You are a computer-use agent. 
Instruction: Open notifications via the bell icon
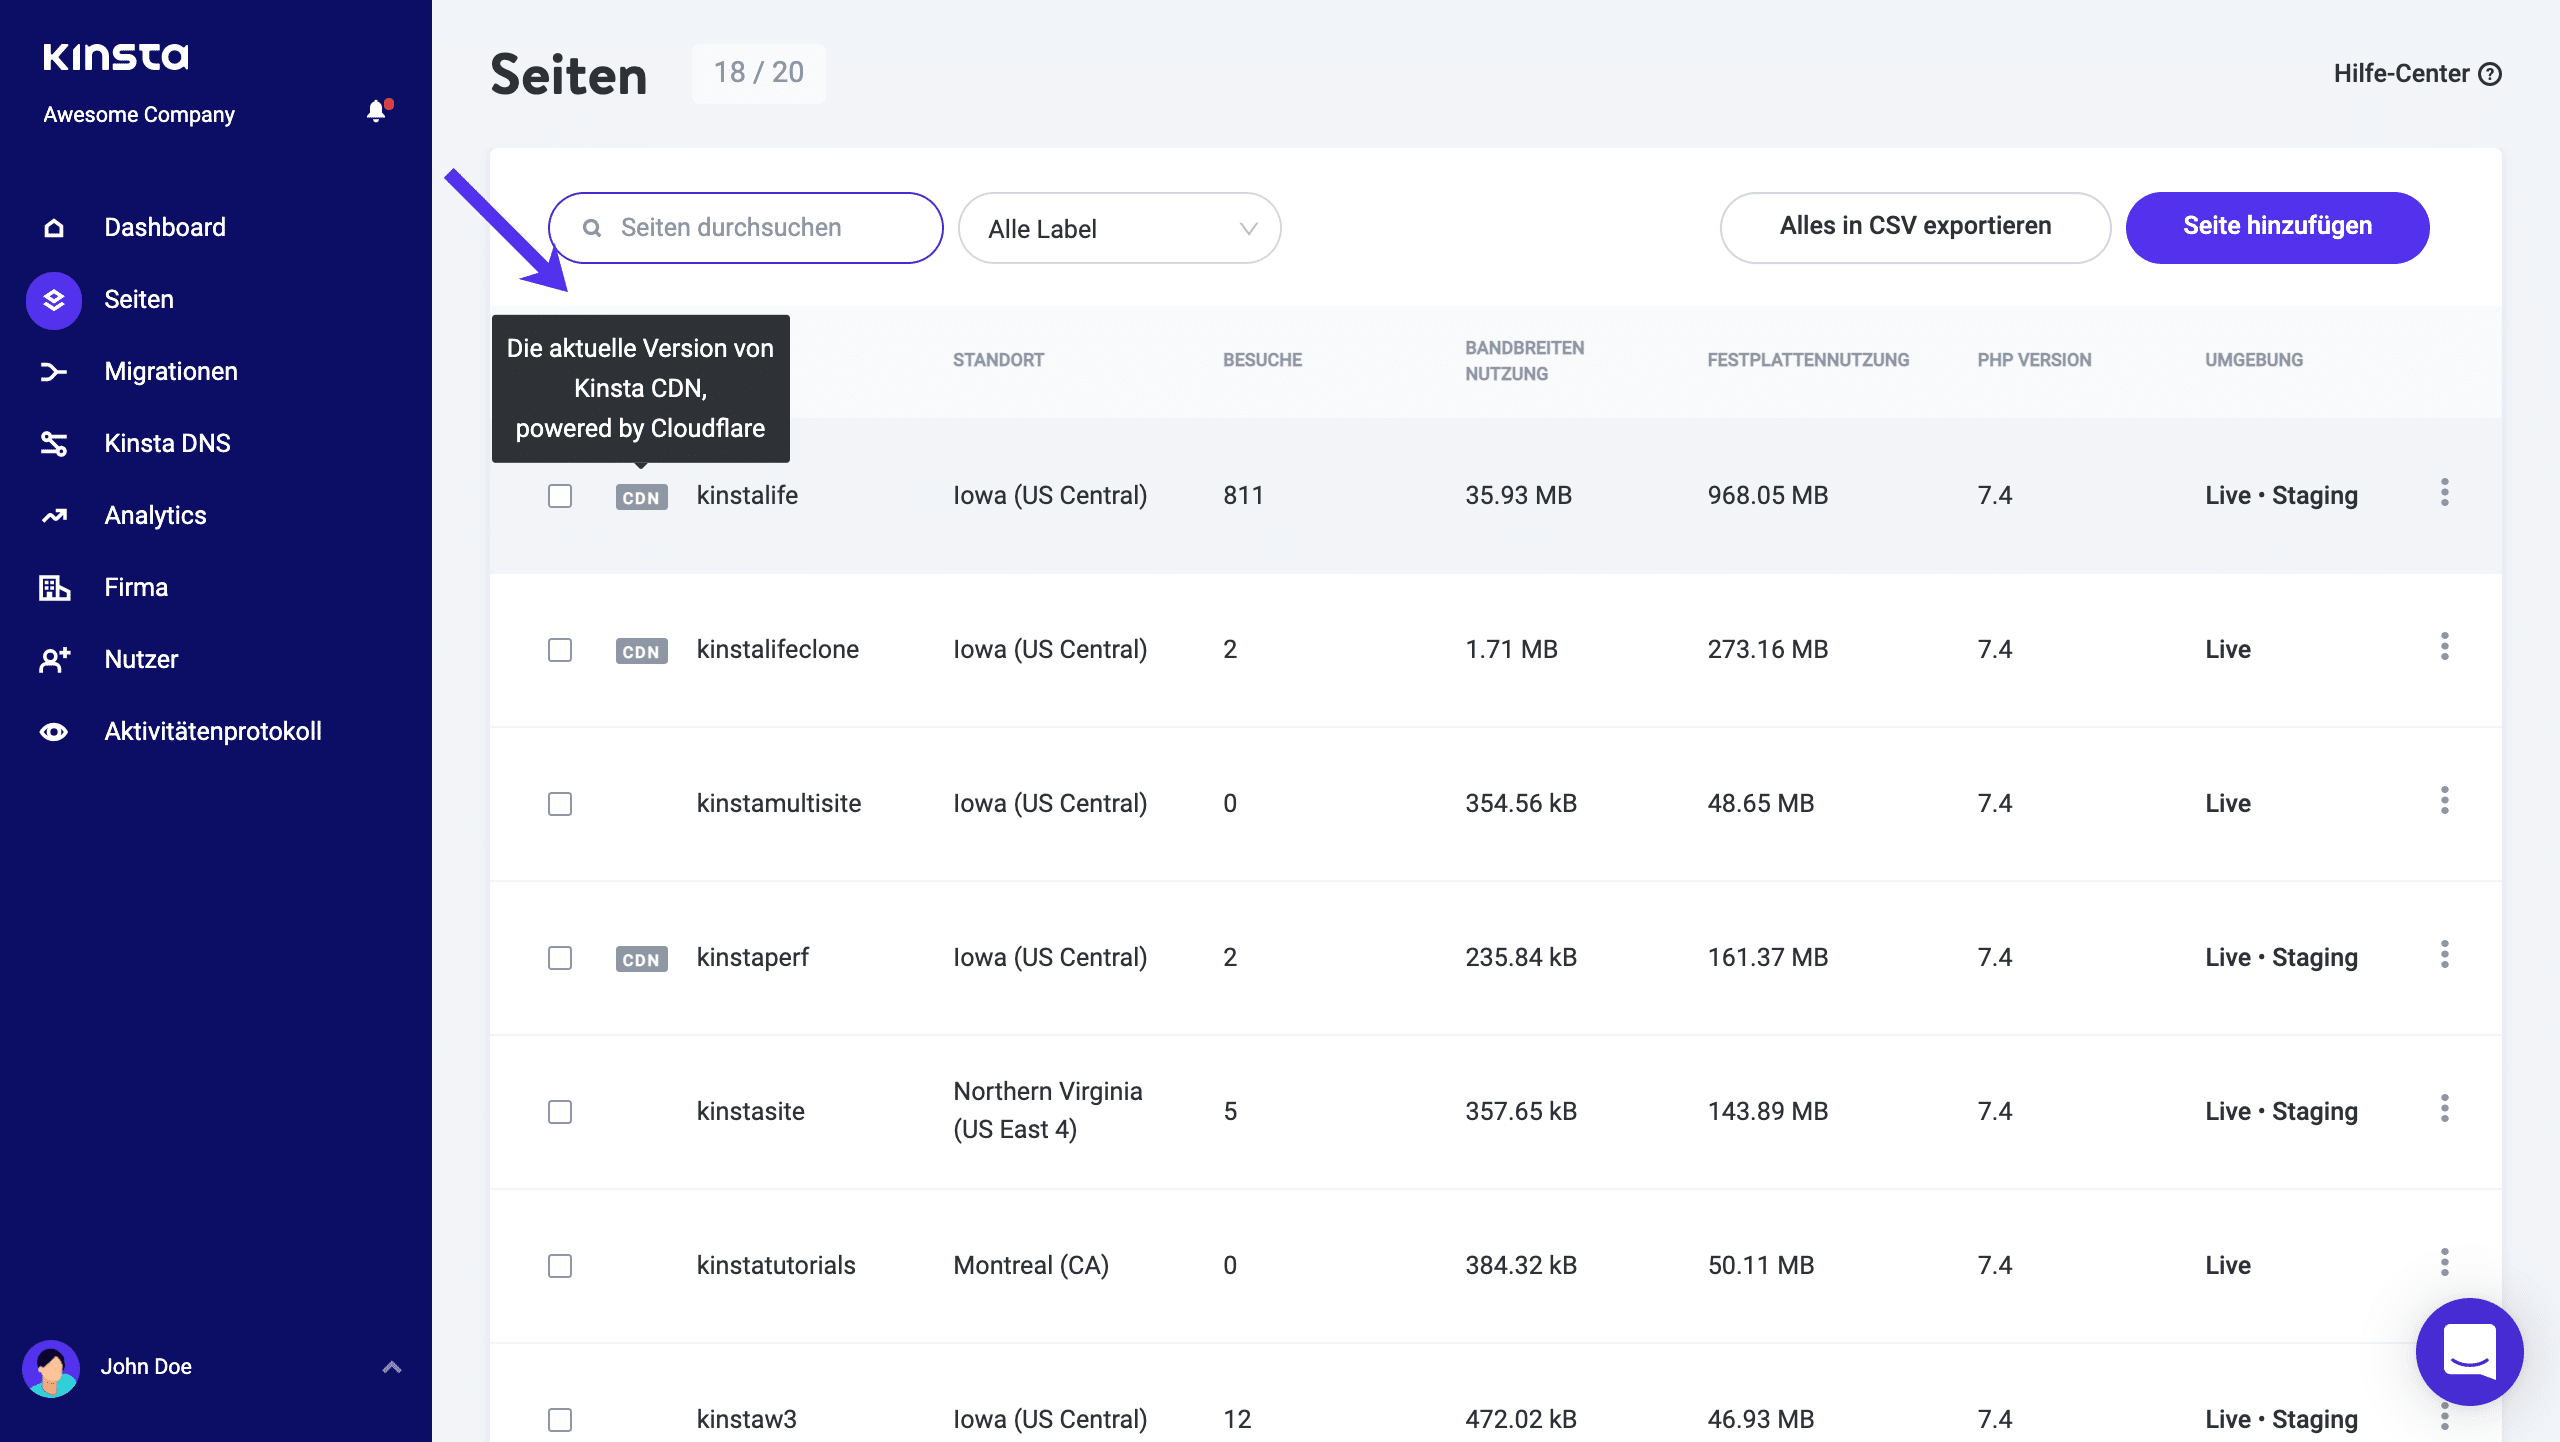(376, 111)
